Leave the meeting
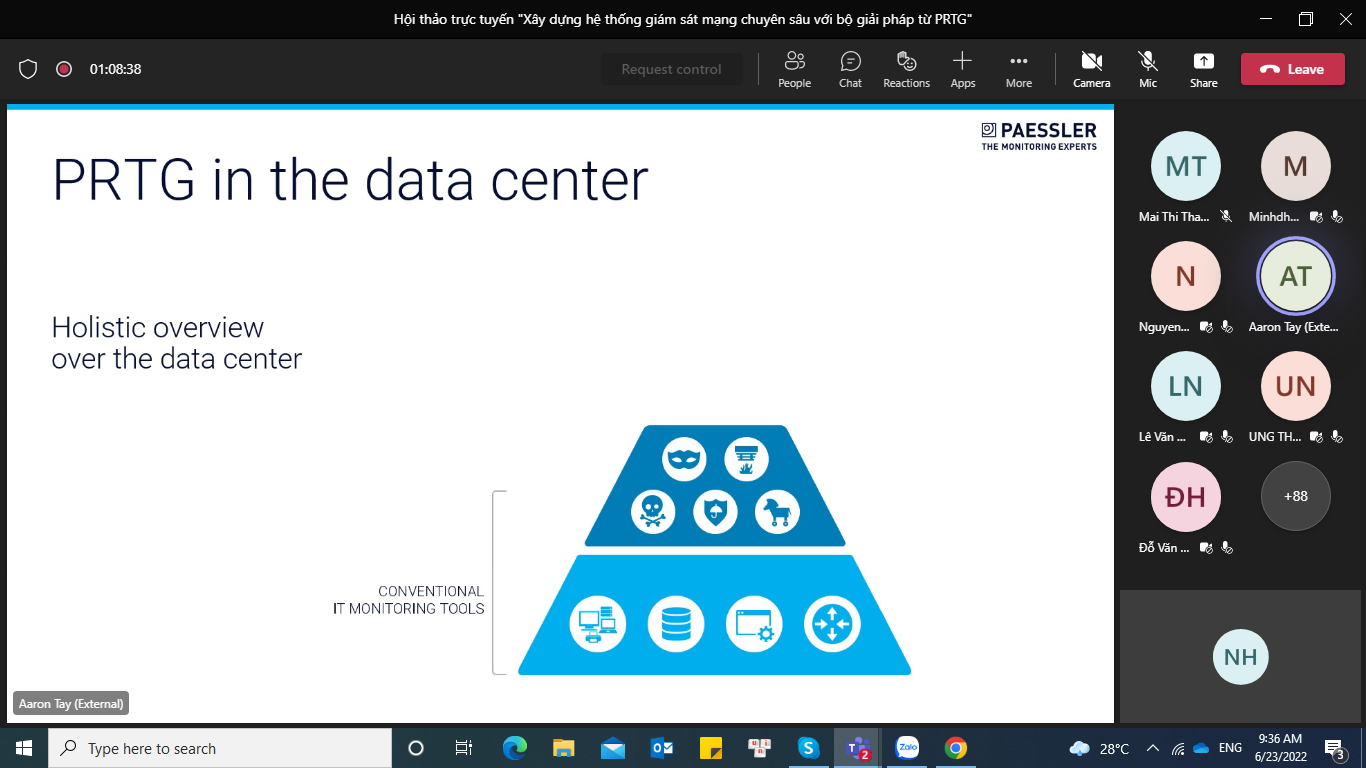The image size is (1366, 768). [x=1292, y=69]
